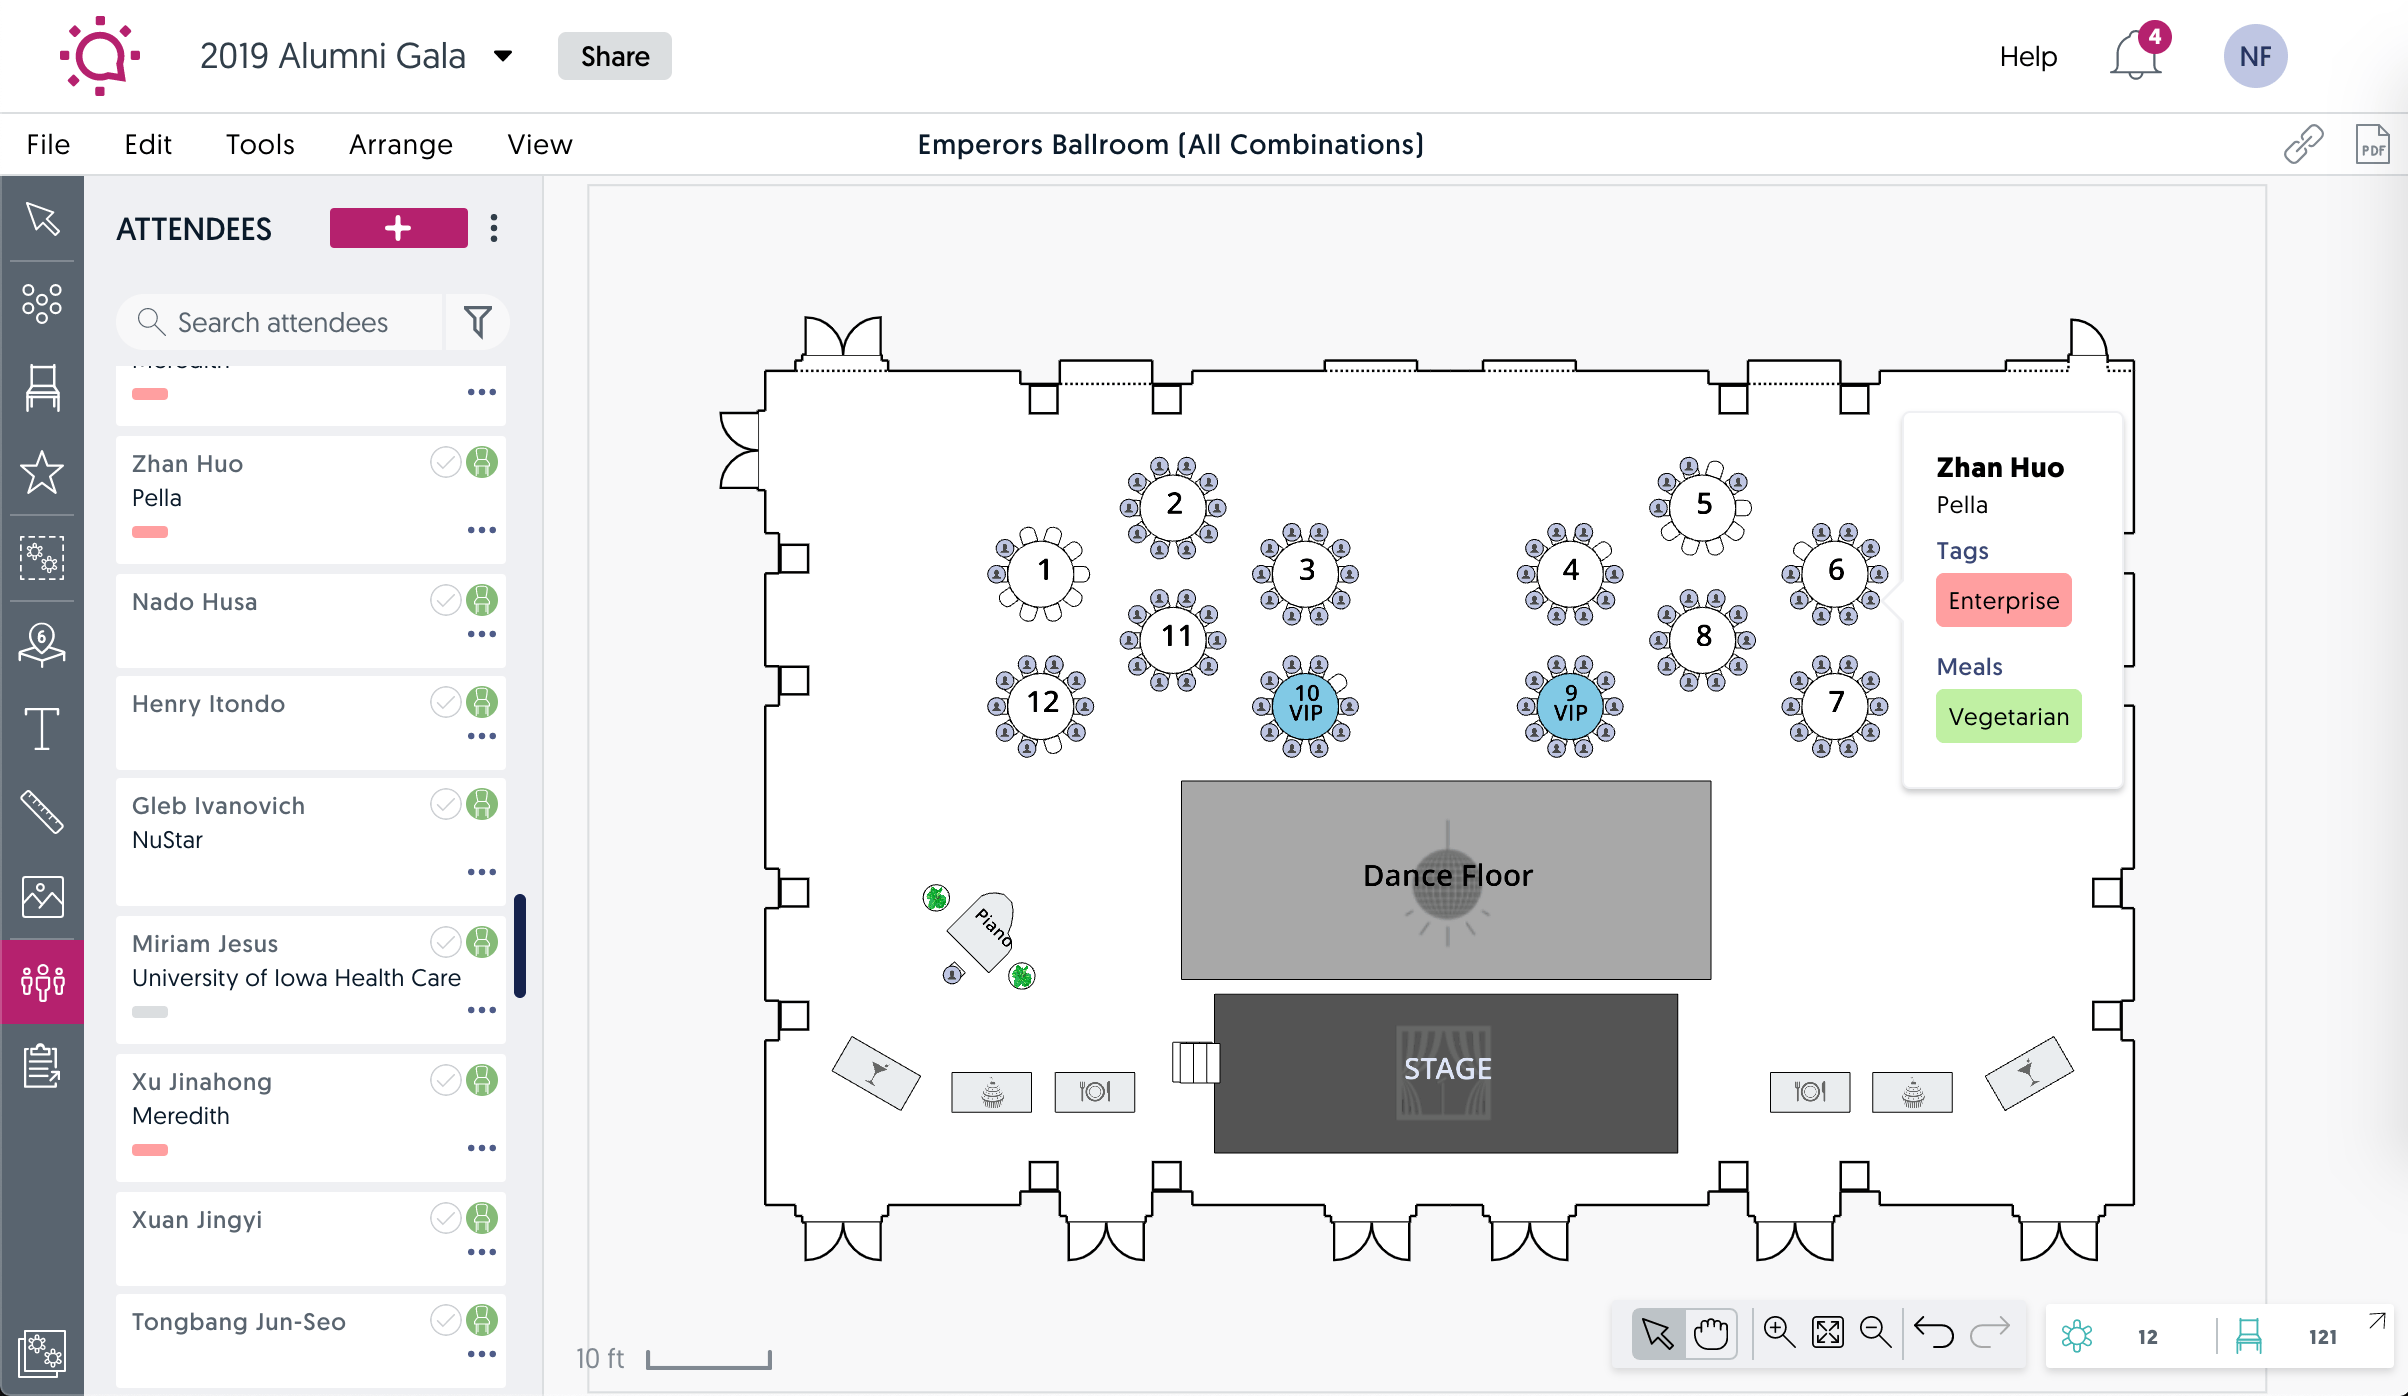The height and width of the screenshot is (1396, 2408).
Task: Open the Tools menu
Action: (x=260, y=144)
